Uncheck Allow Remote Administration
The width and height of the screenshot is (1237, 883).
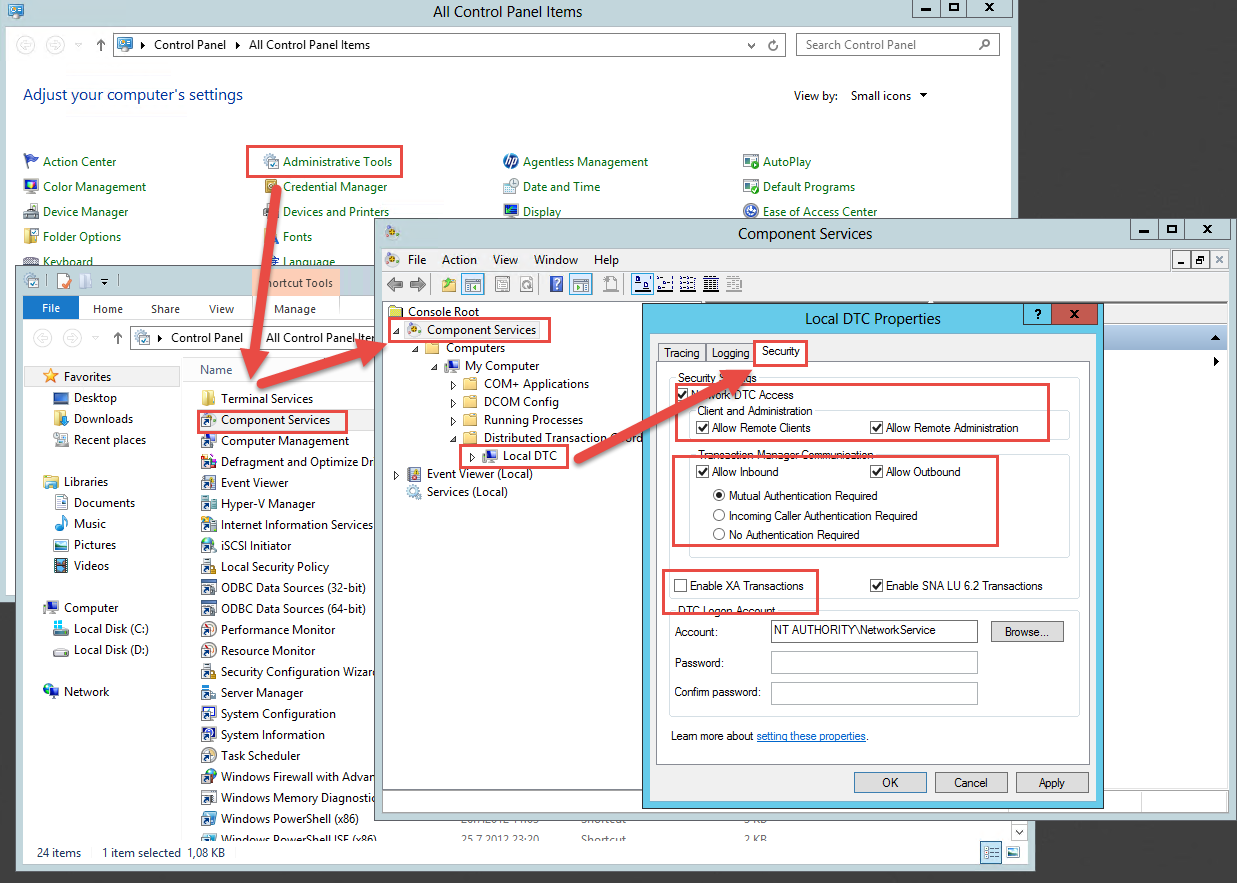[x=877, y=428]
